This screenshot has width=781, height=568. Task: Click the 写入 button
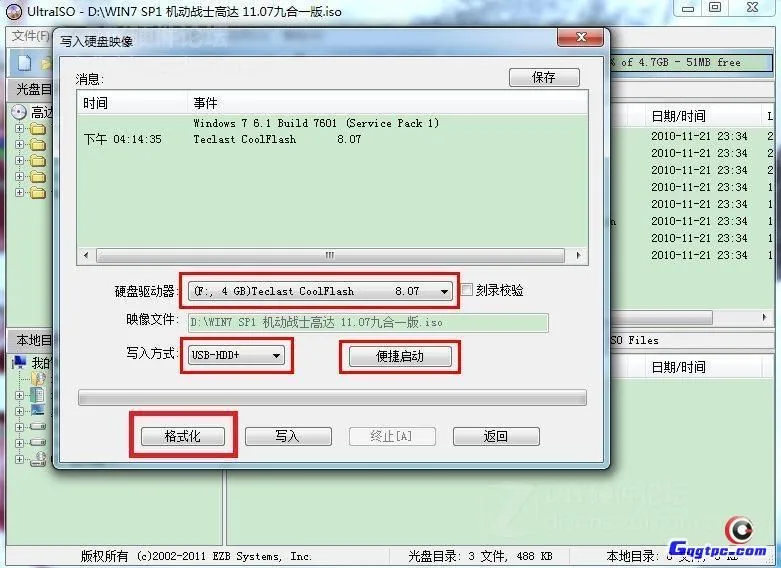point(288,436)
